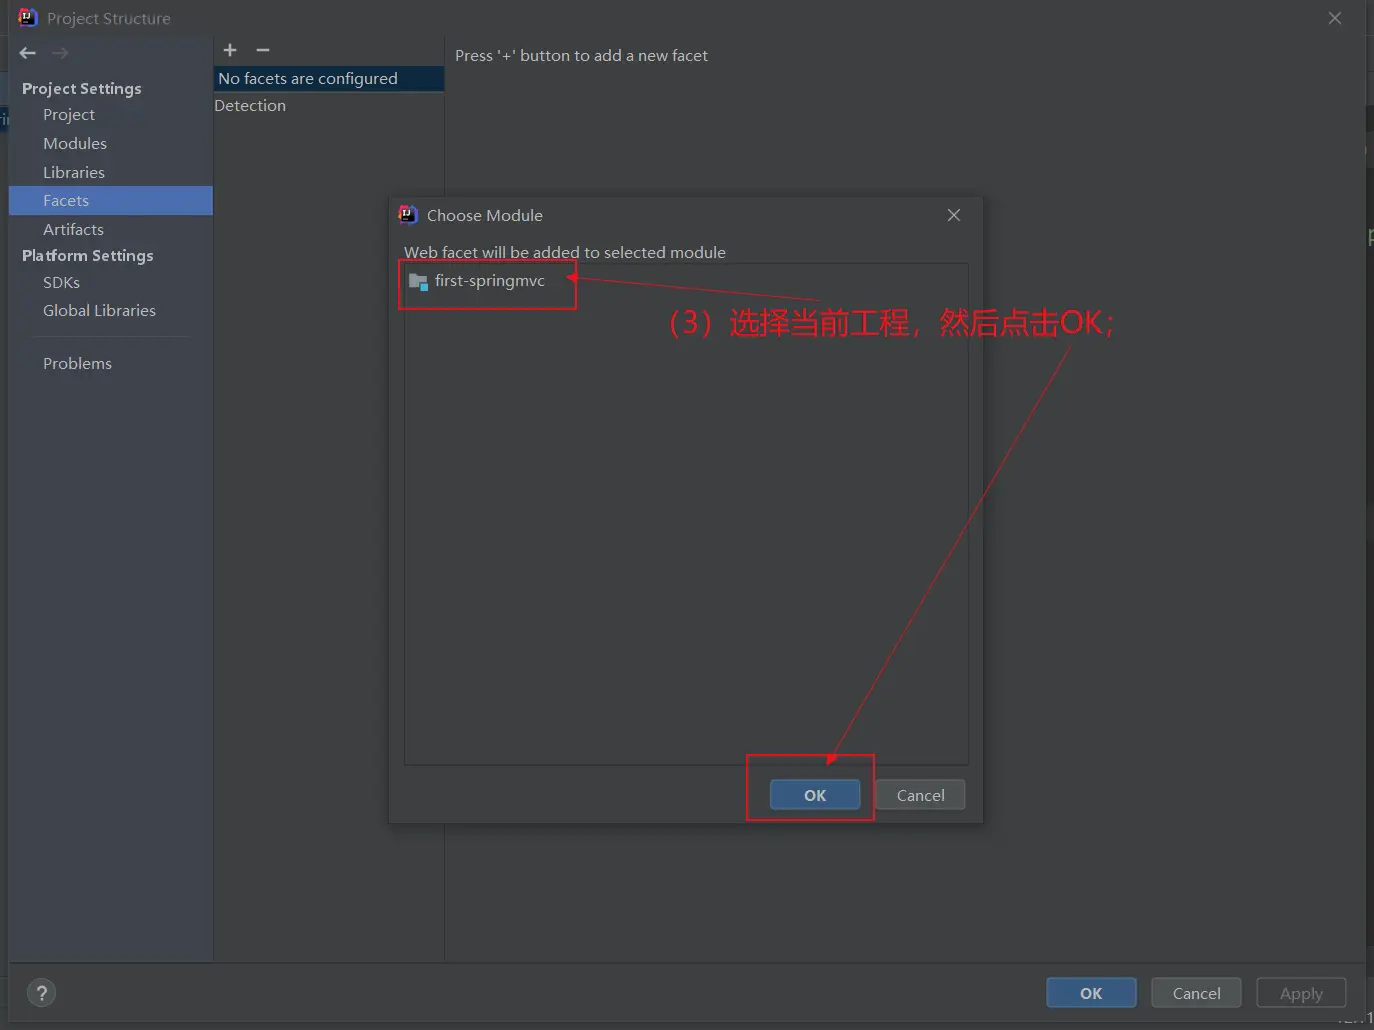Click the plus icon to add facet
The width and height of the screenshot is (1374, 1030).
pos(230,50)
